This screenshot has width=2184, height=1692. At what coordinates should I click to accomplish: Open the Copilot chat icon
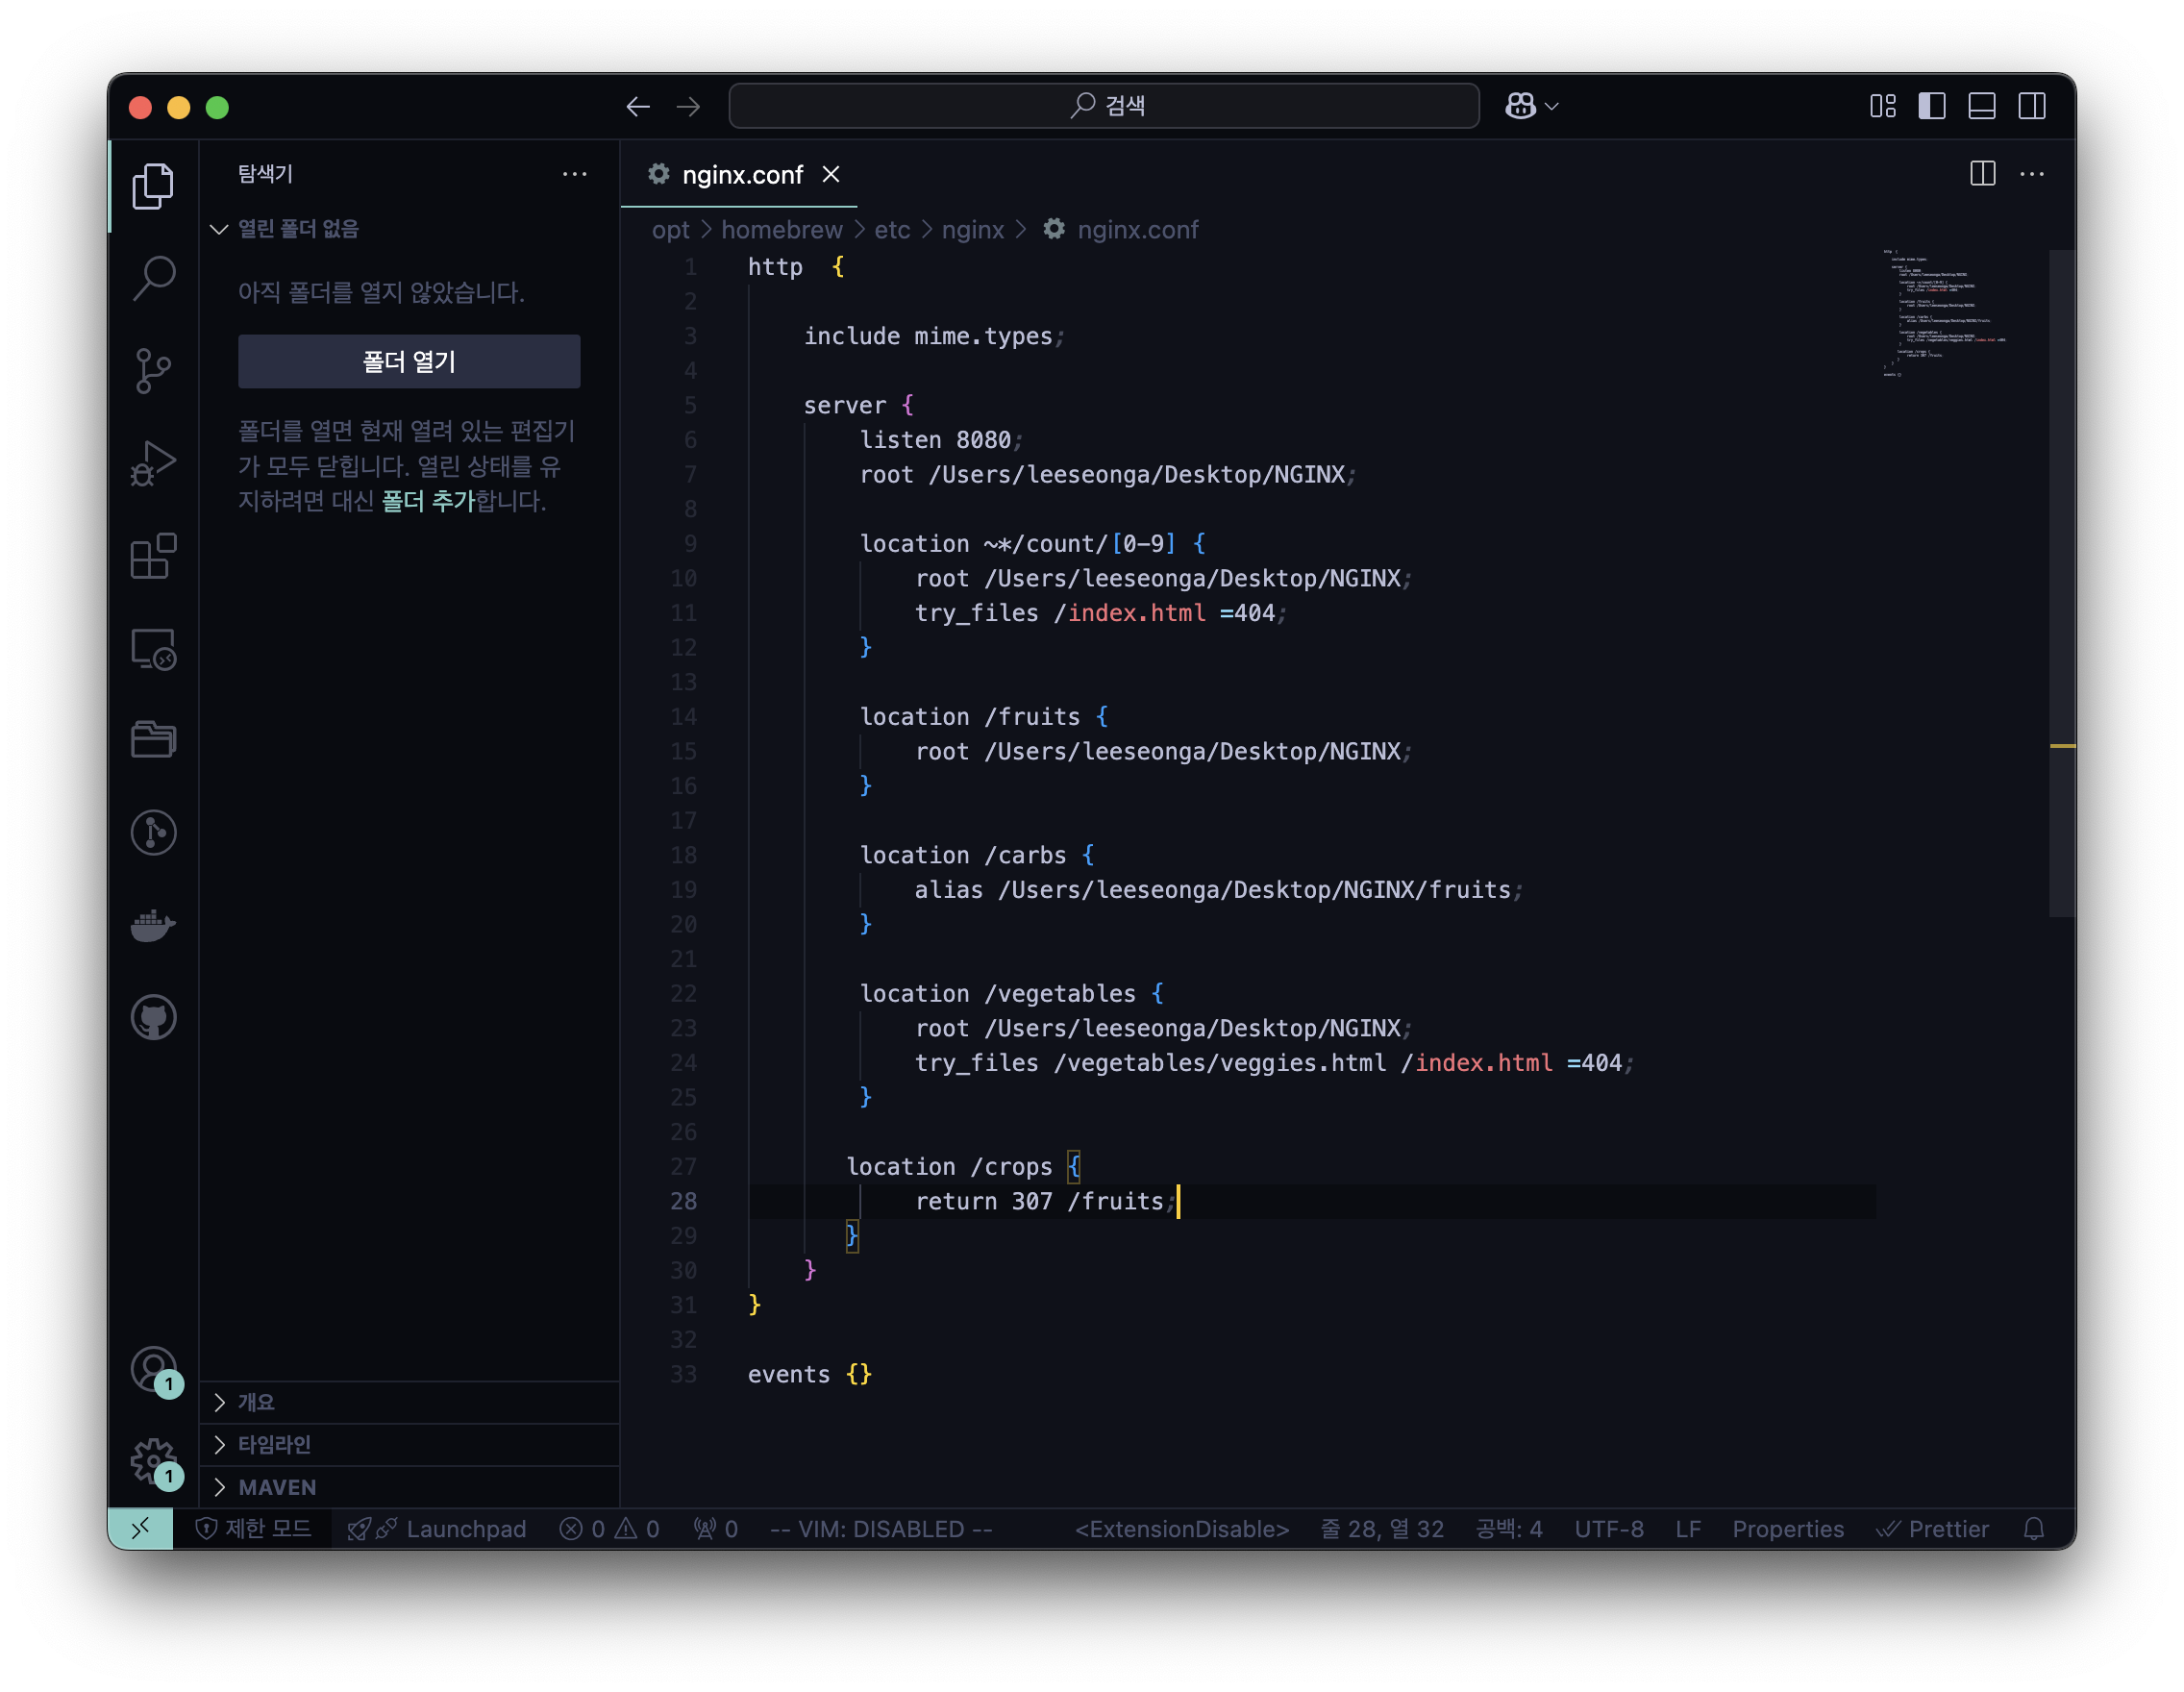[x=1520, y=106]
